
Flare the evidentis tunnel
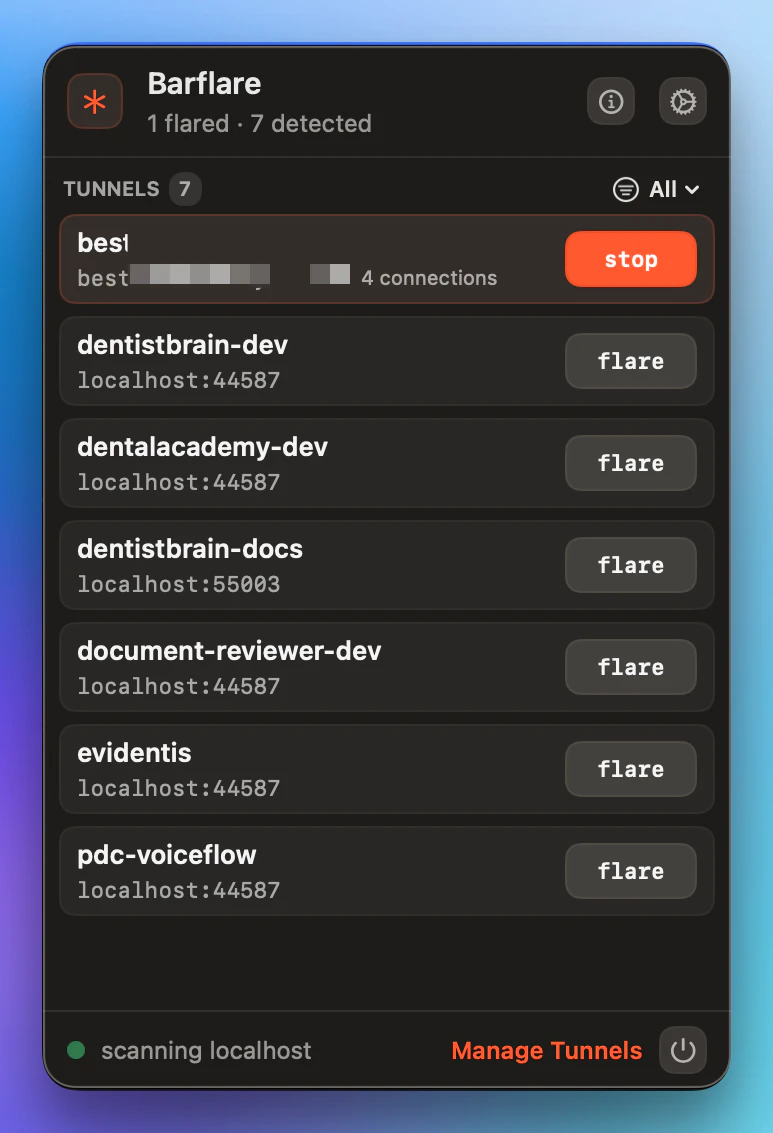[x=631, y=769]
